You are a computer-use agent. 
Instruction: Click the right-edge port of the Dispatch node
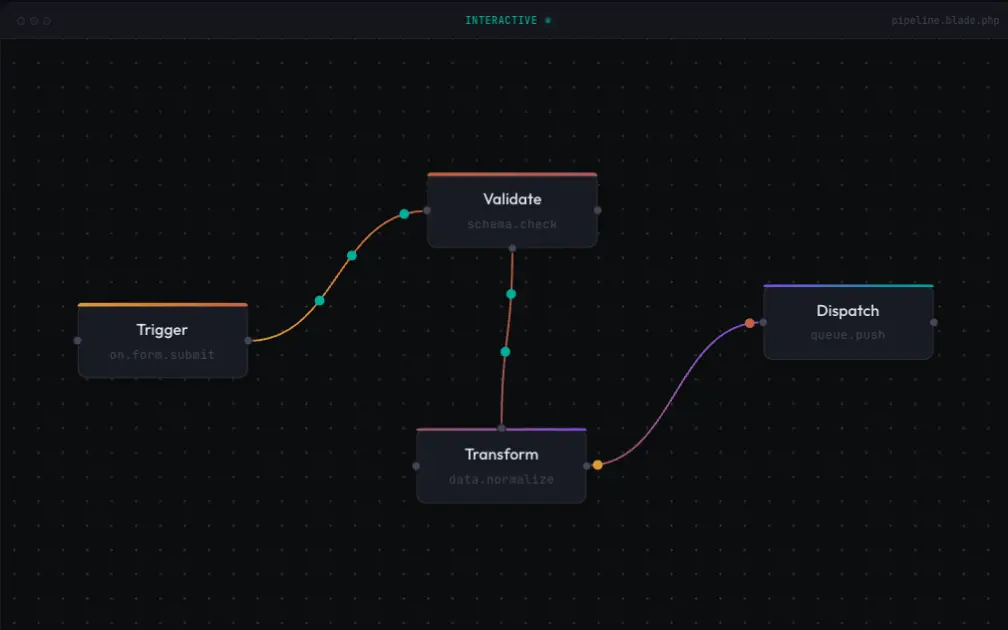(x=933, y=322)
